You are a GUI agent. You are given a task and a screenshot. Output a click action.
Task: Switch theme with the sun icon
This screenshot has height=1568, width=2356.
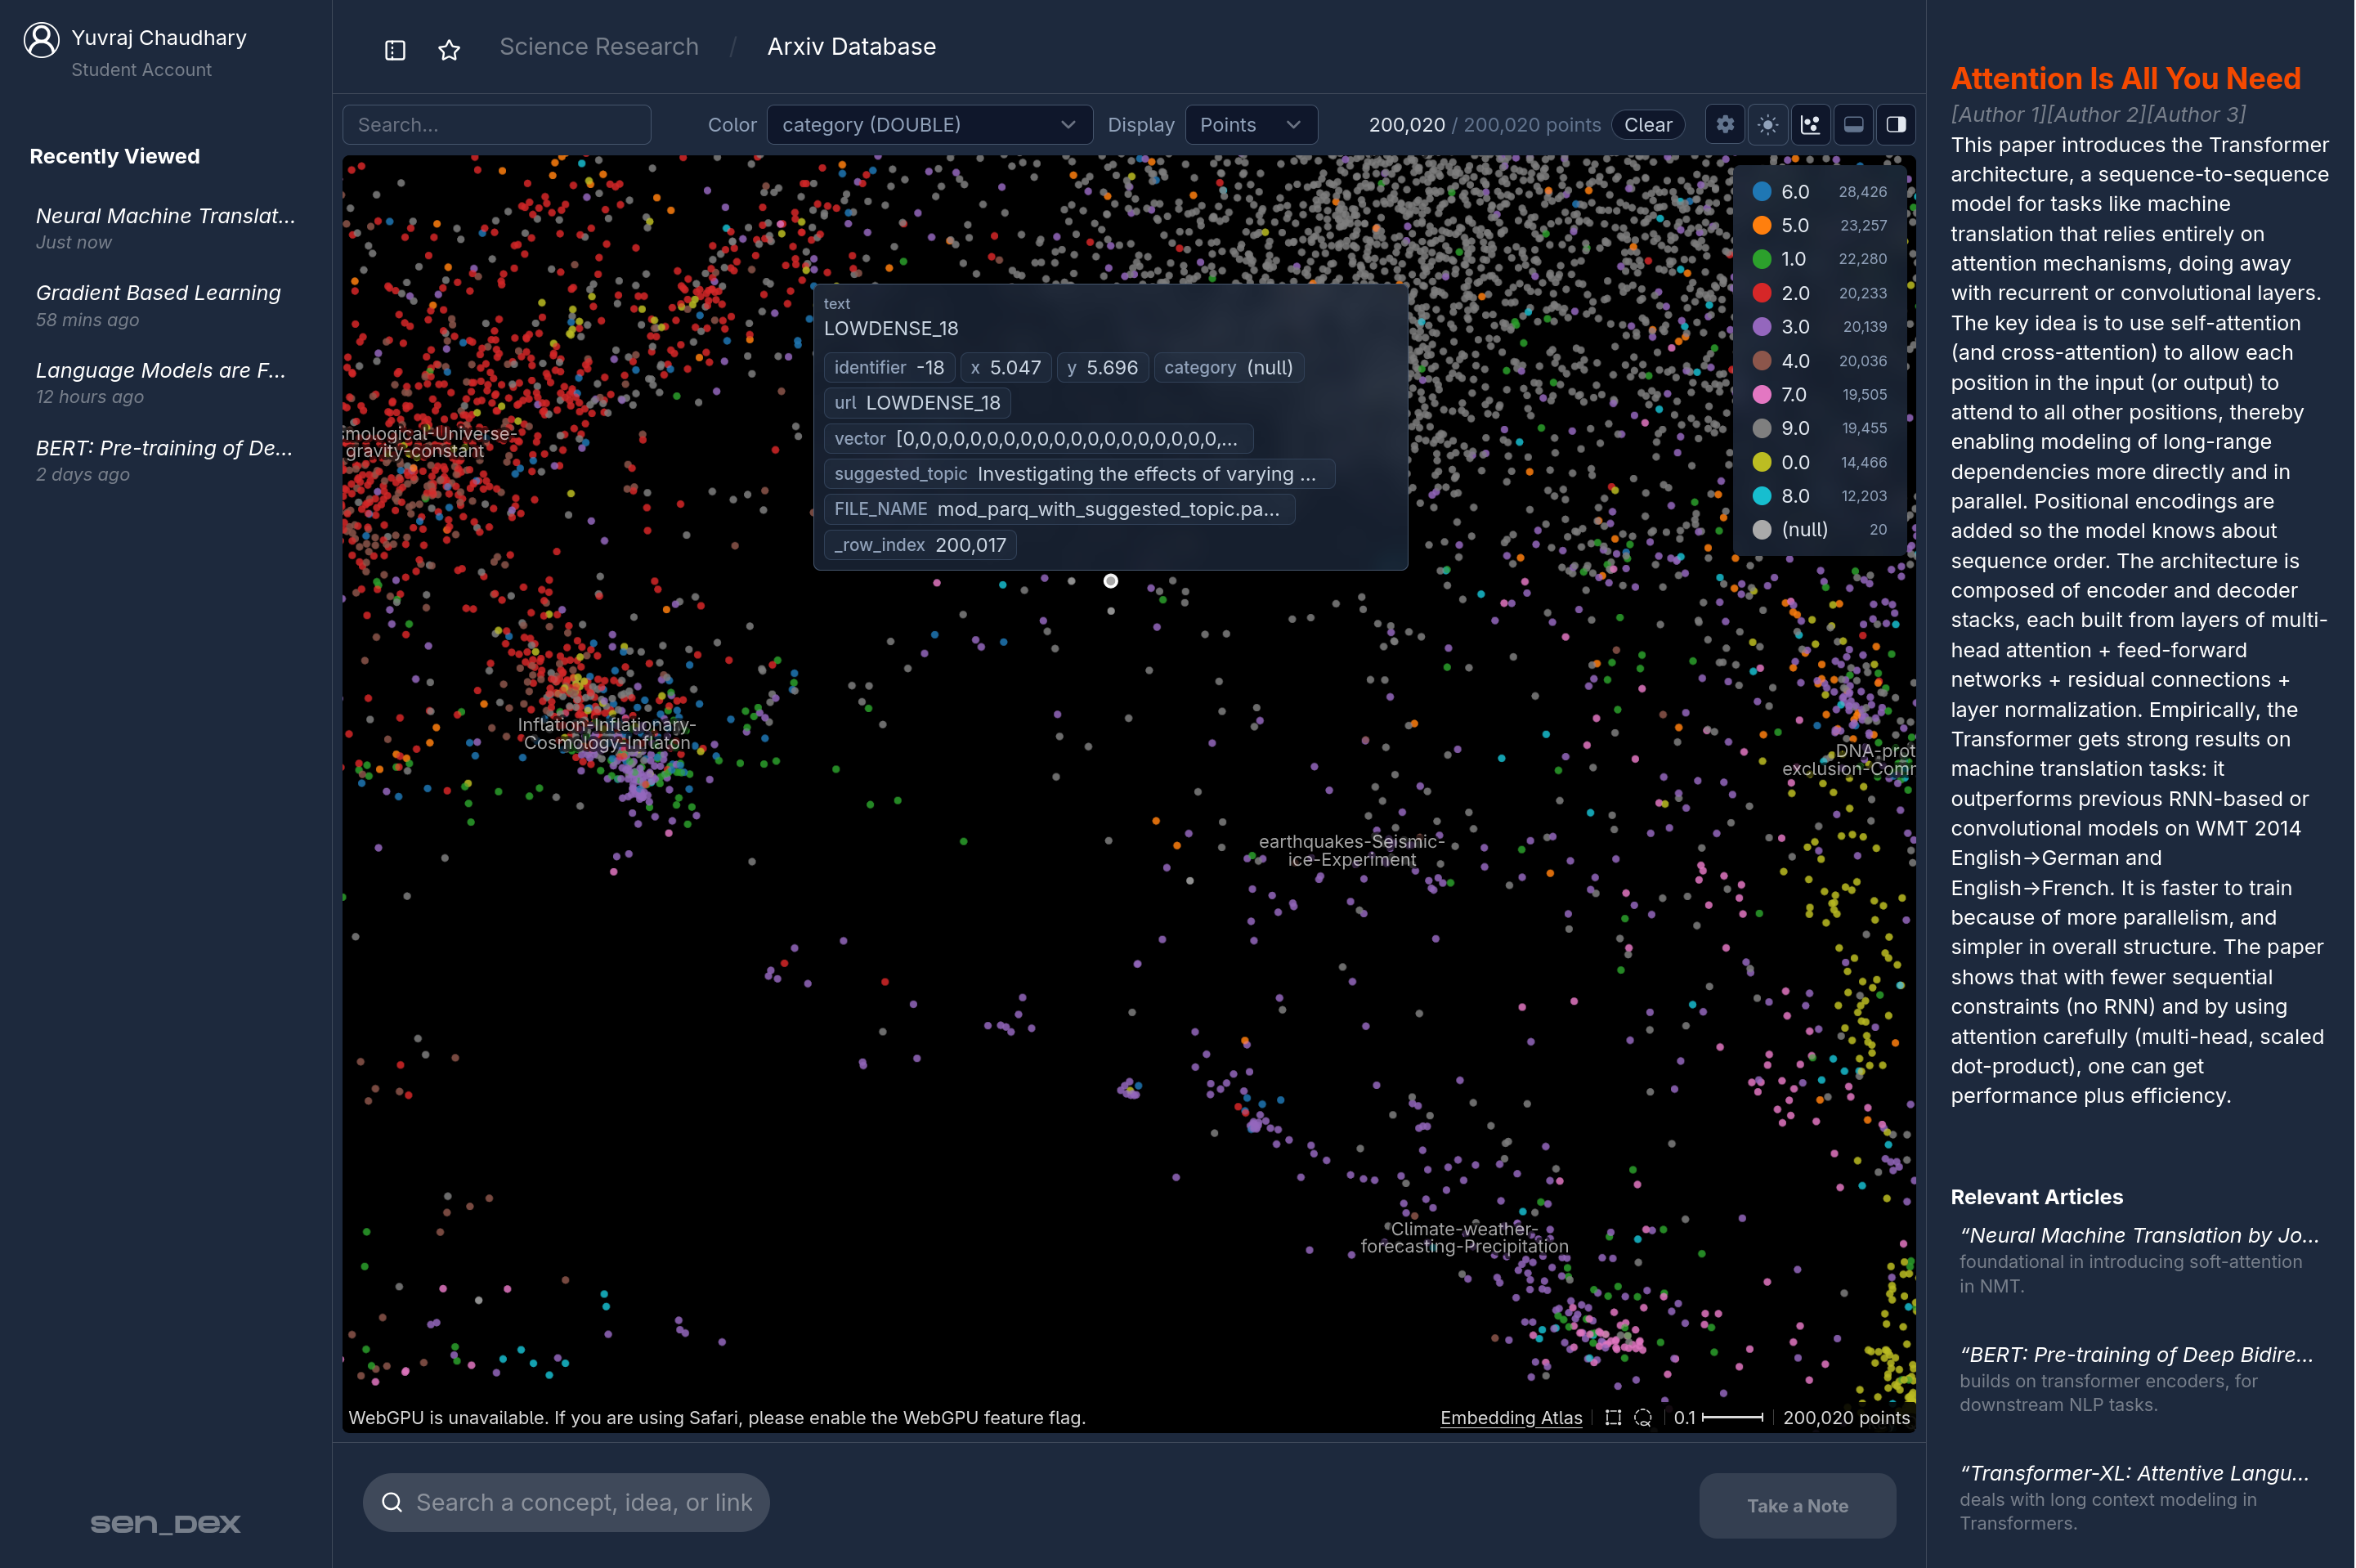point(1768,125)
